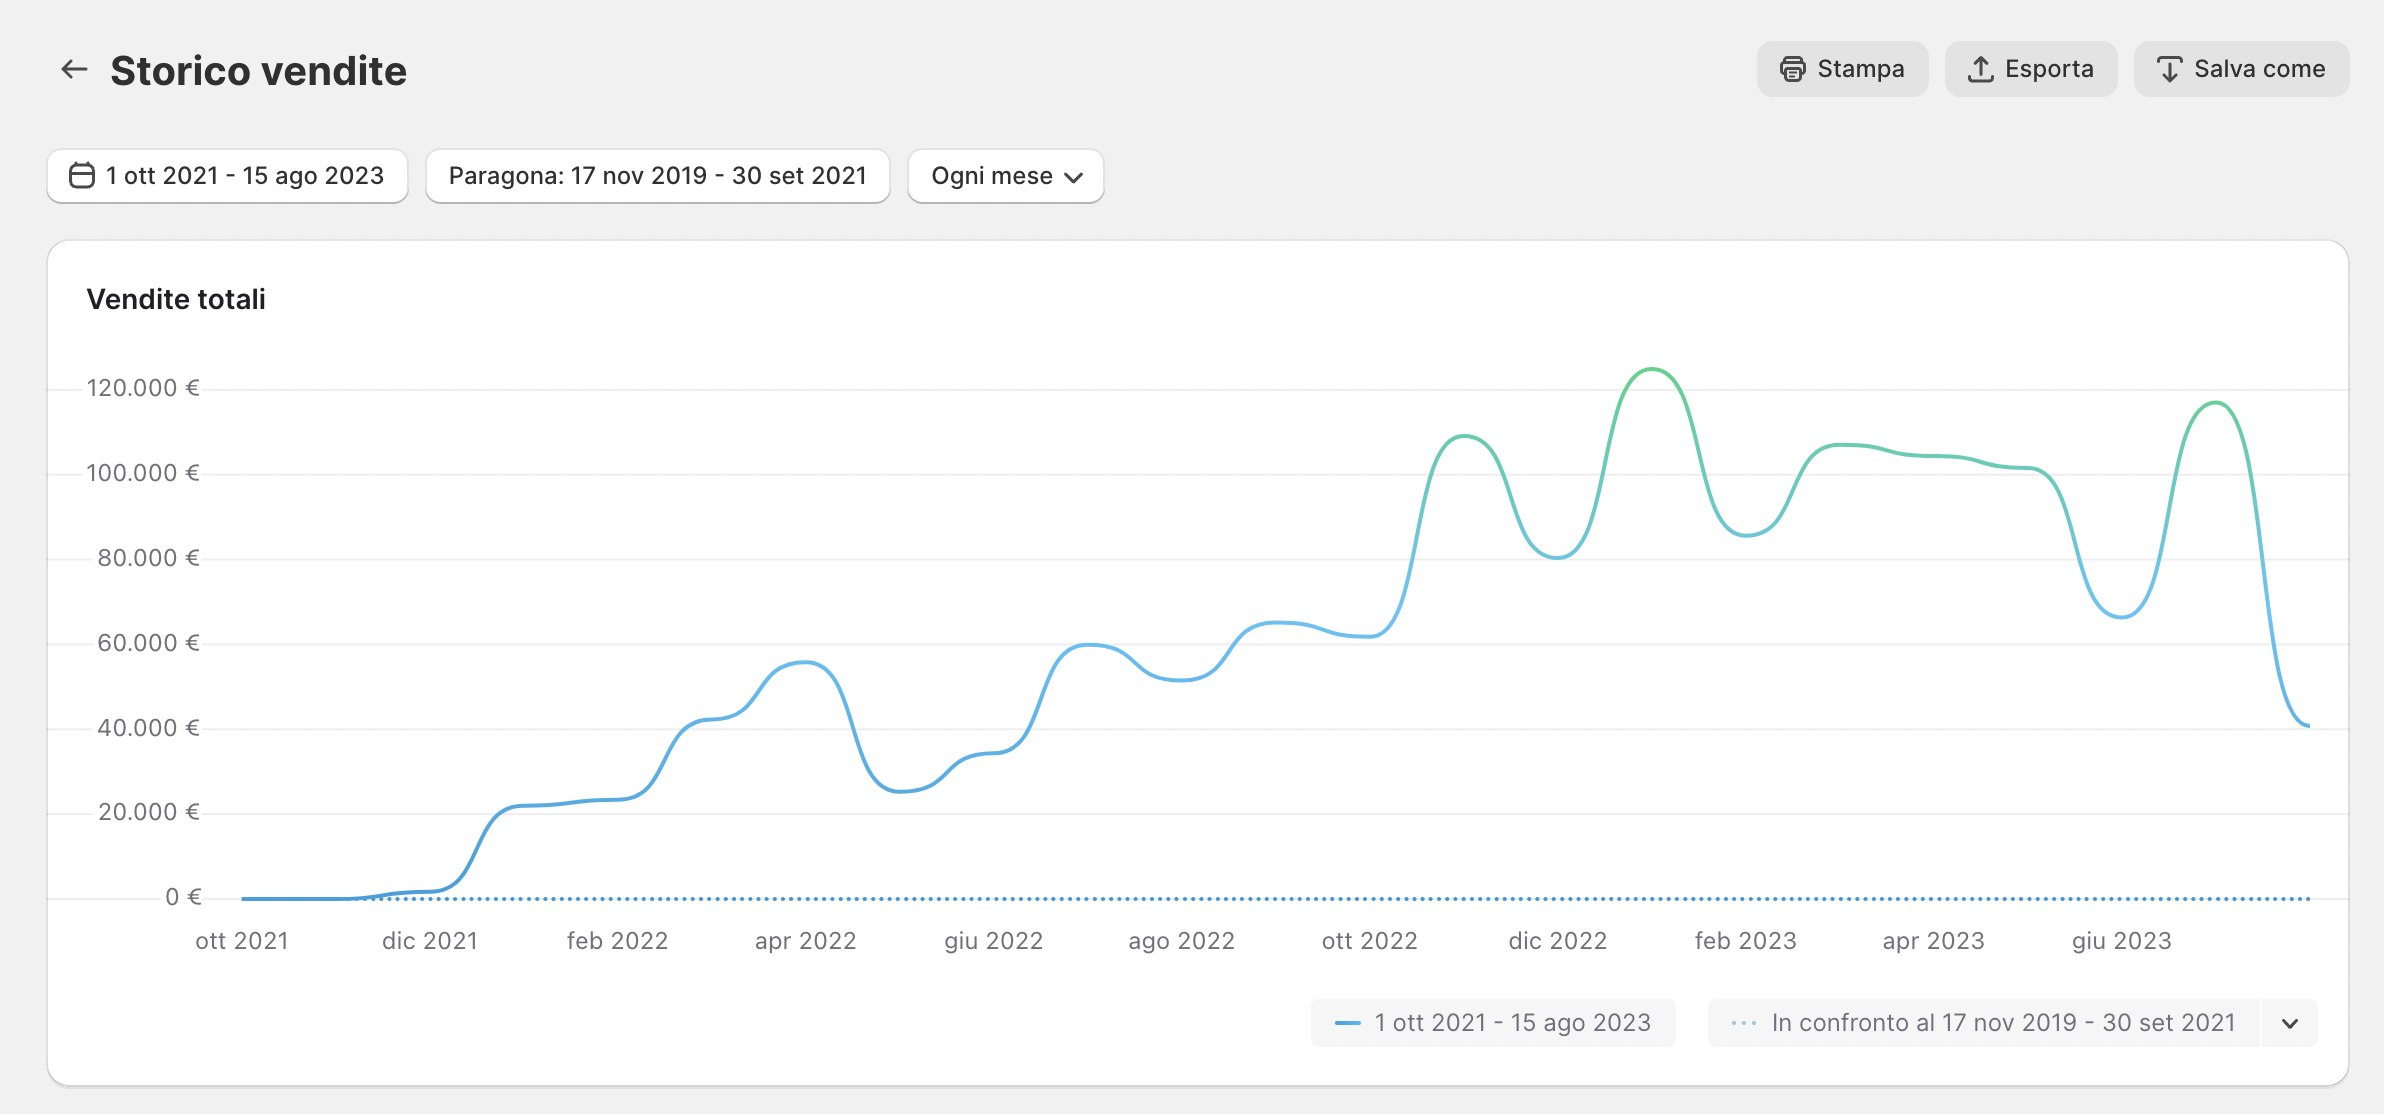Click the printer icon in Stampa
2384x1114 pixels.
point(1792,69)
